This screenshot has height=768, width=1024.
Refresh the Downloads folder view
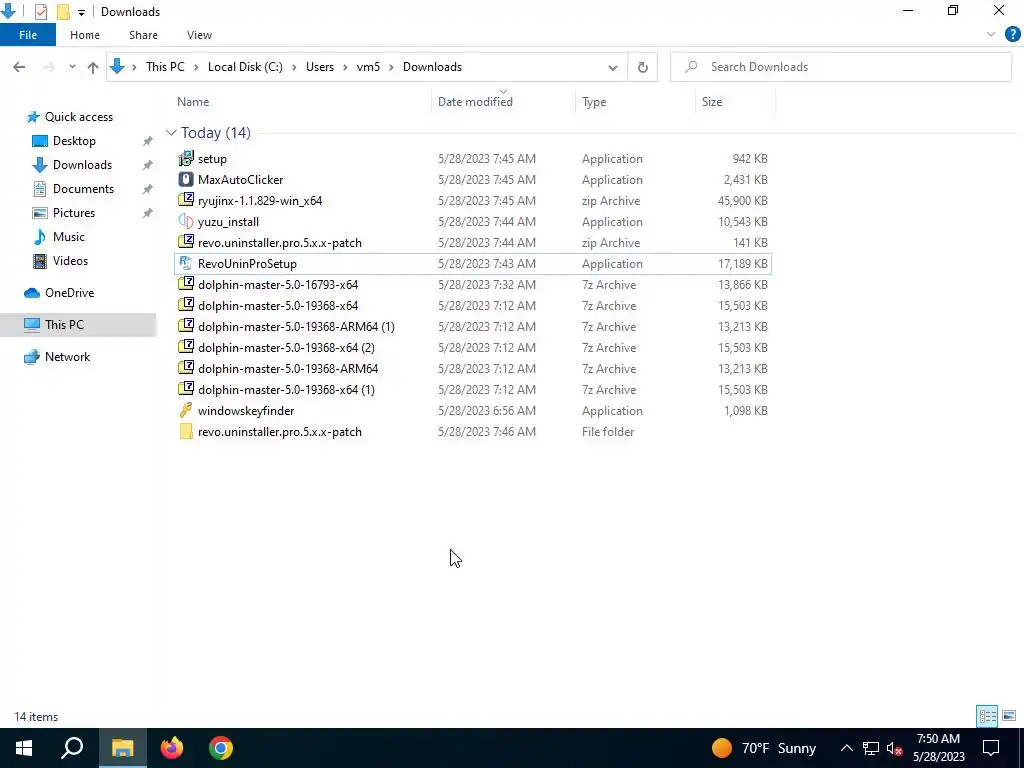(x=643, y=67)
